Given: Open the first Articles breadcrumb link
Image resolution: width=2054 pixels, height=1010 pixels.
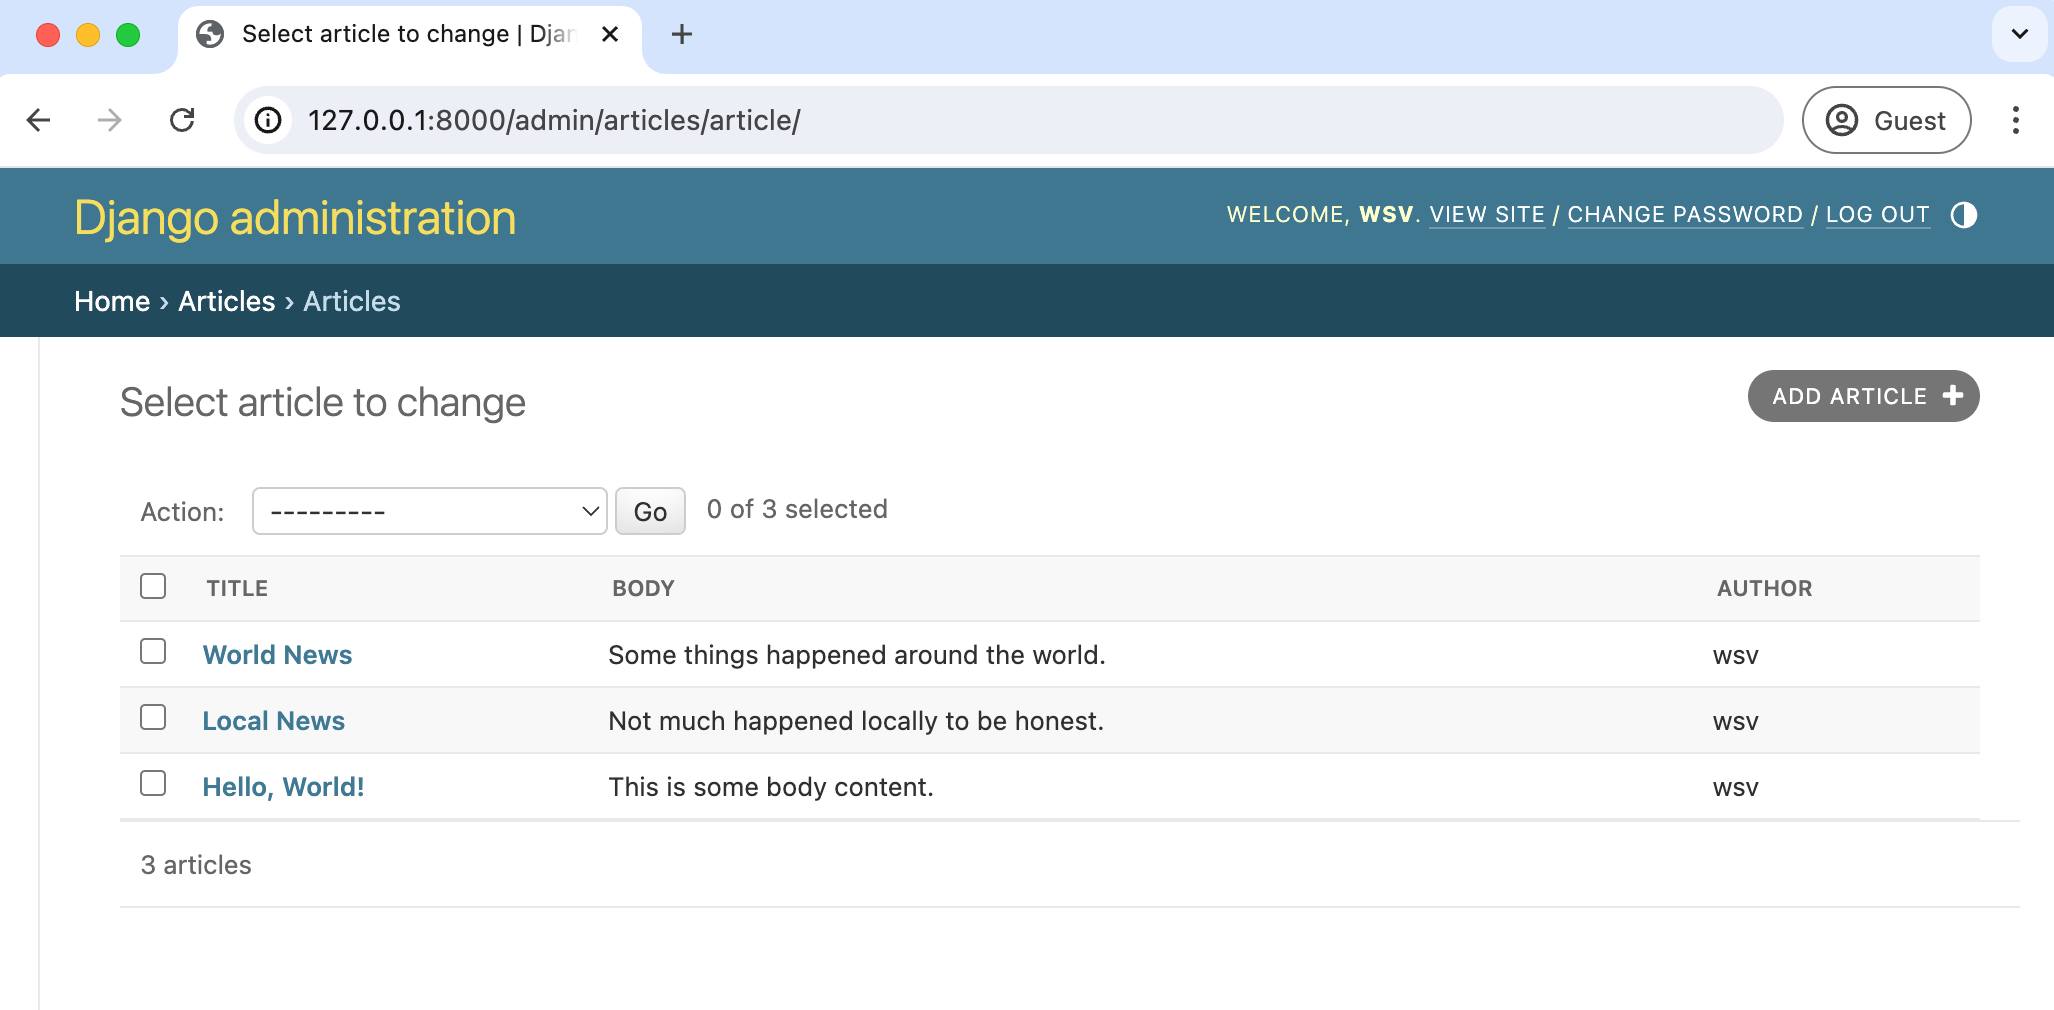Looking at the screenshot, I should pyautogui.click(x=226, y=301).
